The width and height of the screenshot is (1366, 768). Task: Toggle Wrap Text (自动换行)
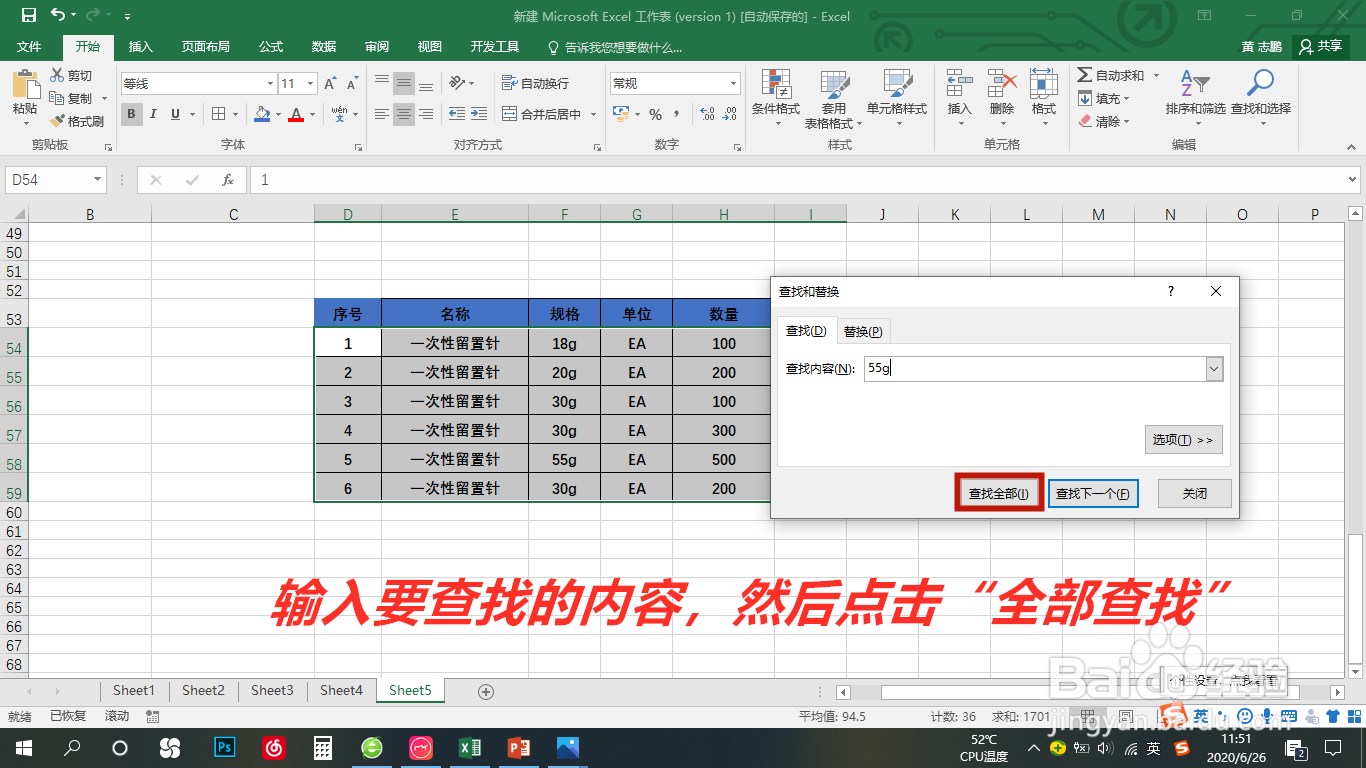pos(535,84)
